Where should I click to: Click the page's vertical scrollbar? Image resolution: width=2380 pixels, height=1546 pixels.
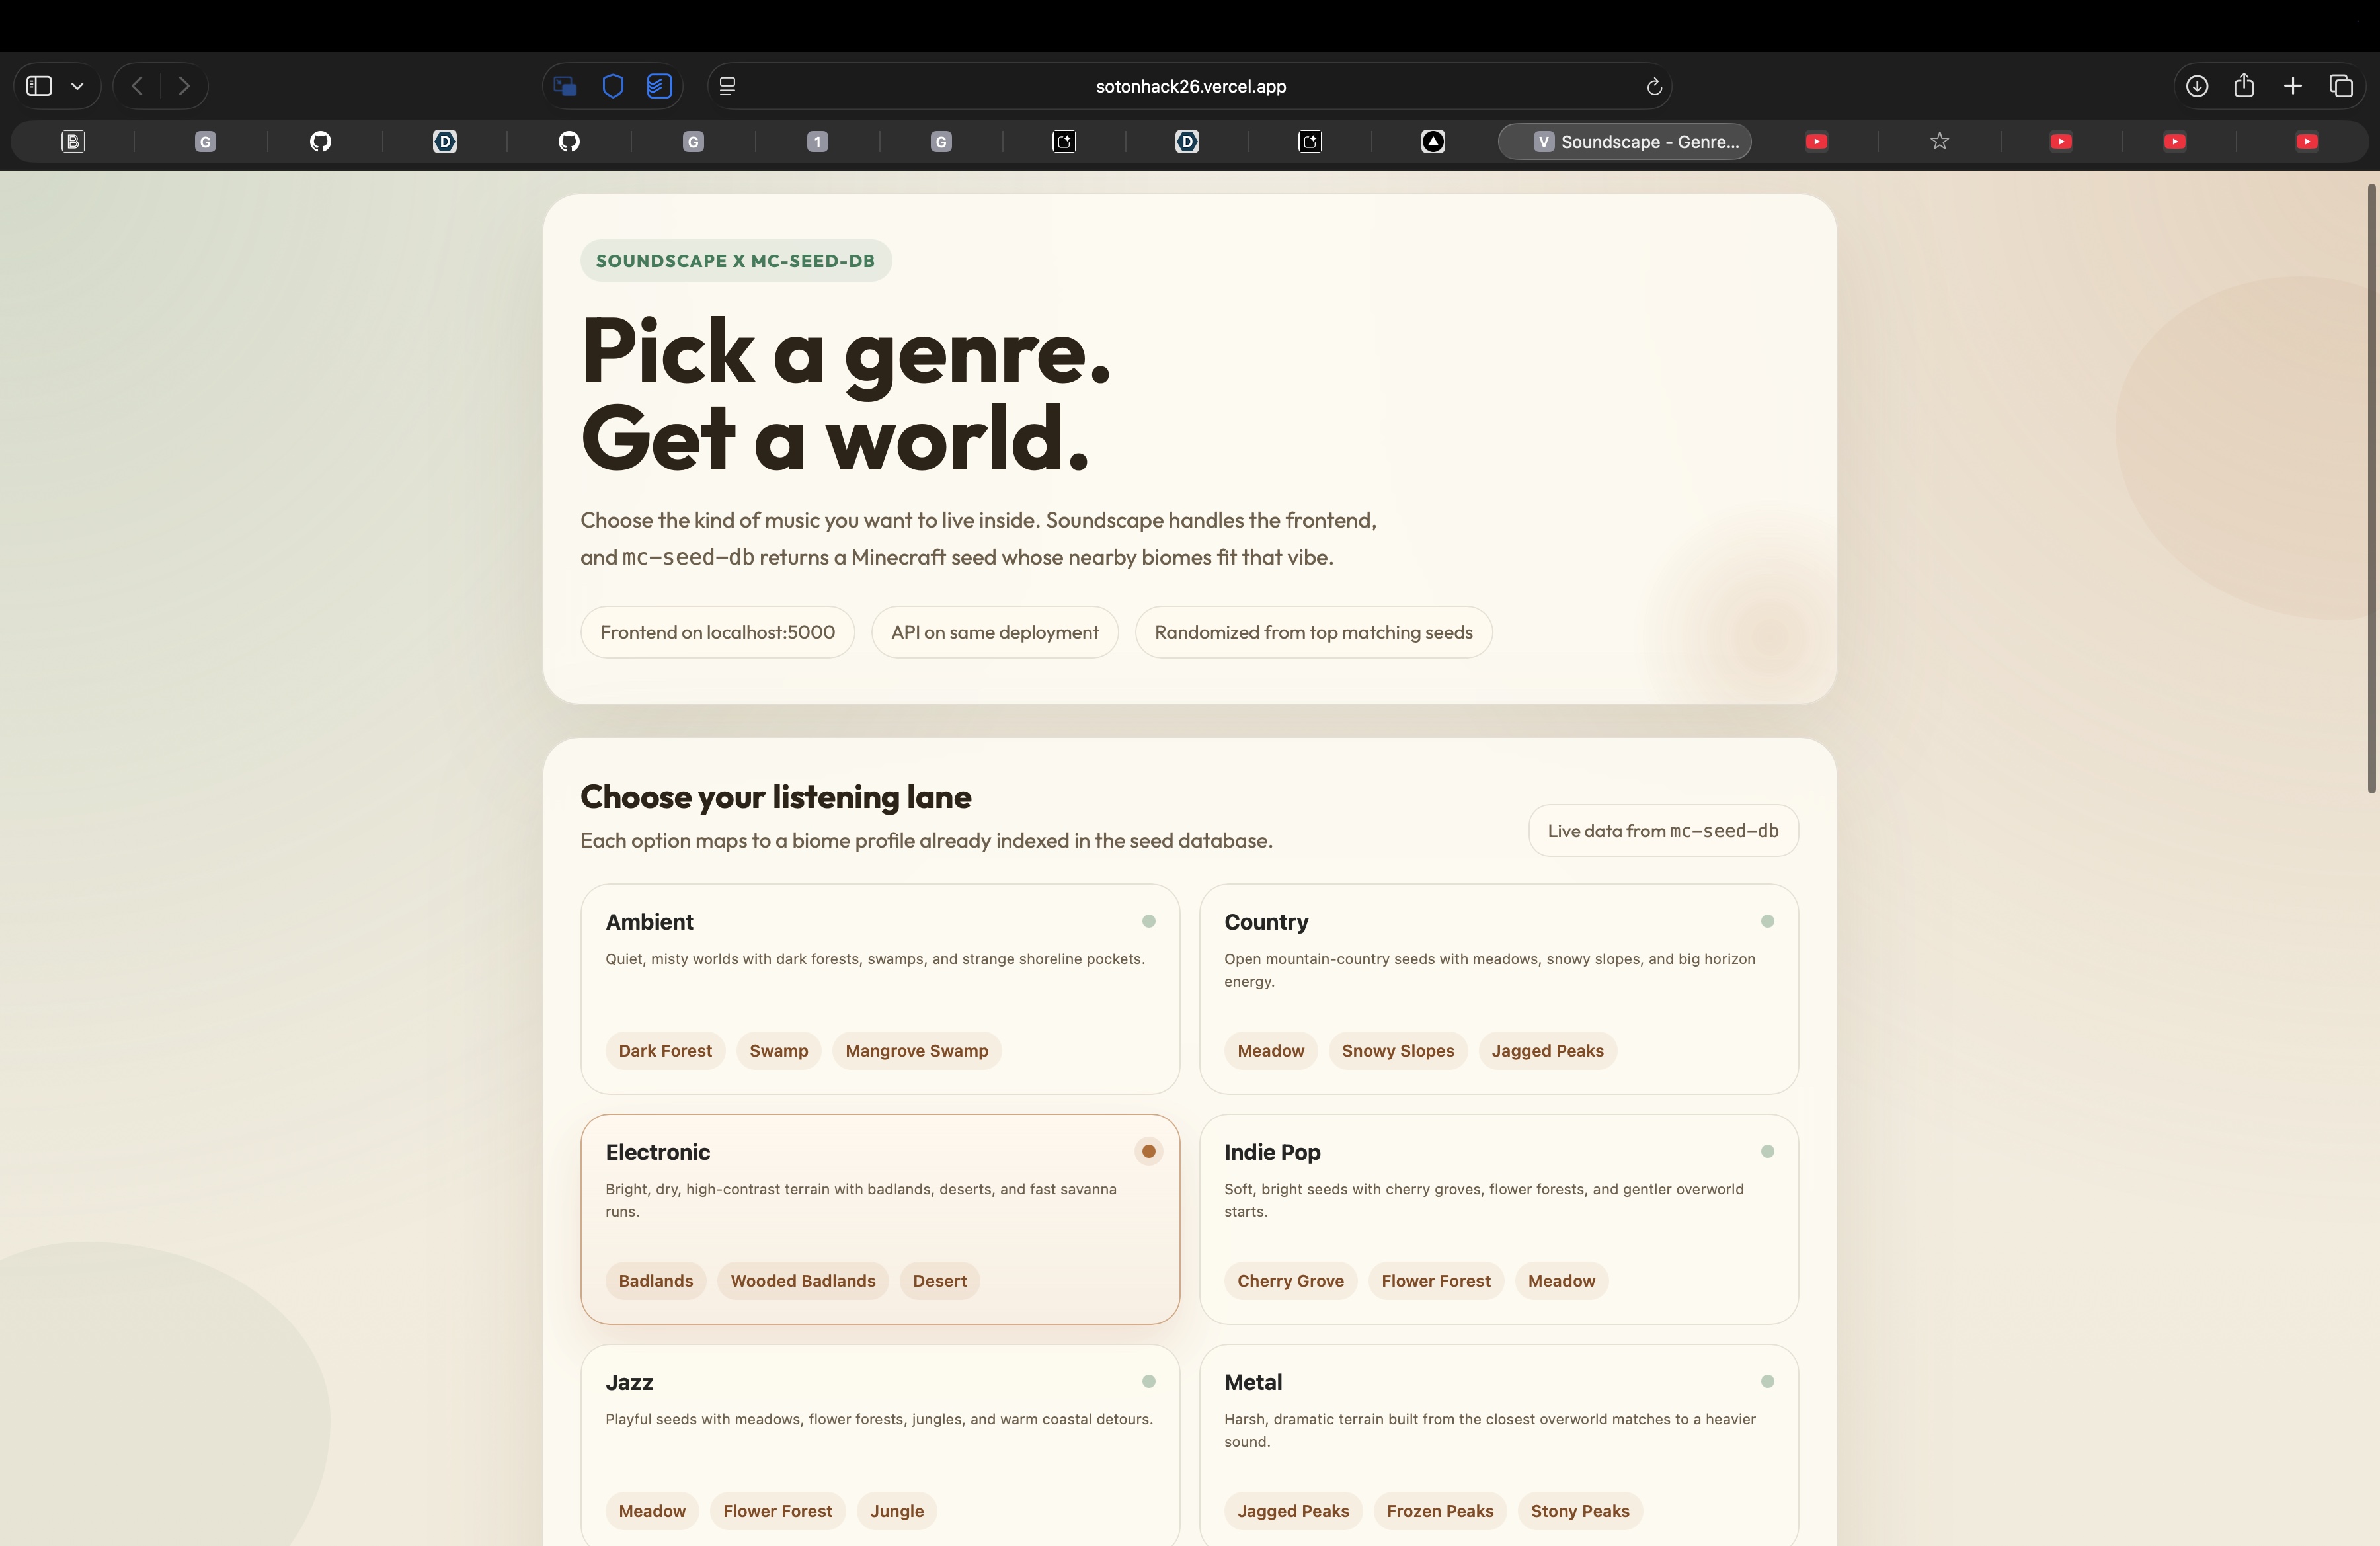point(2370,490)
